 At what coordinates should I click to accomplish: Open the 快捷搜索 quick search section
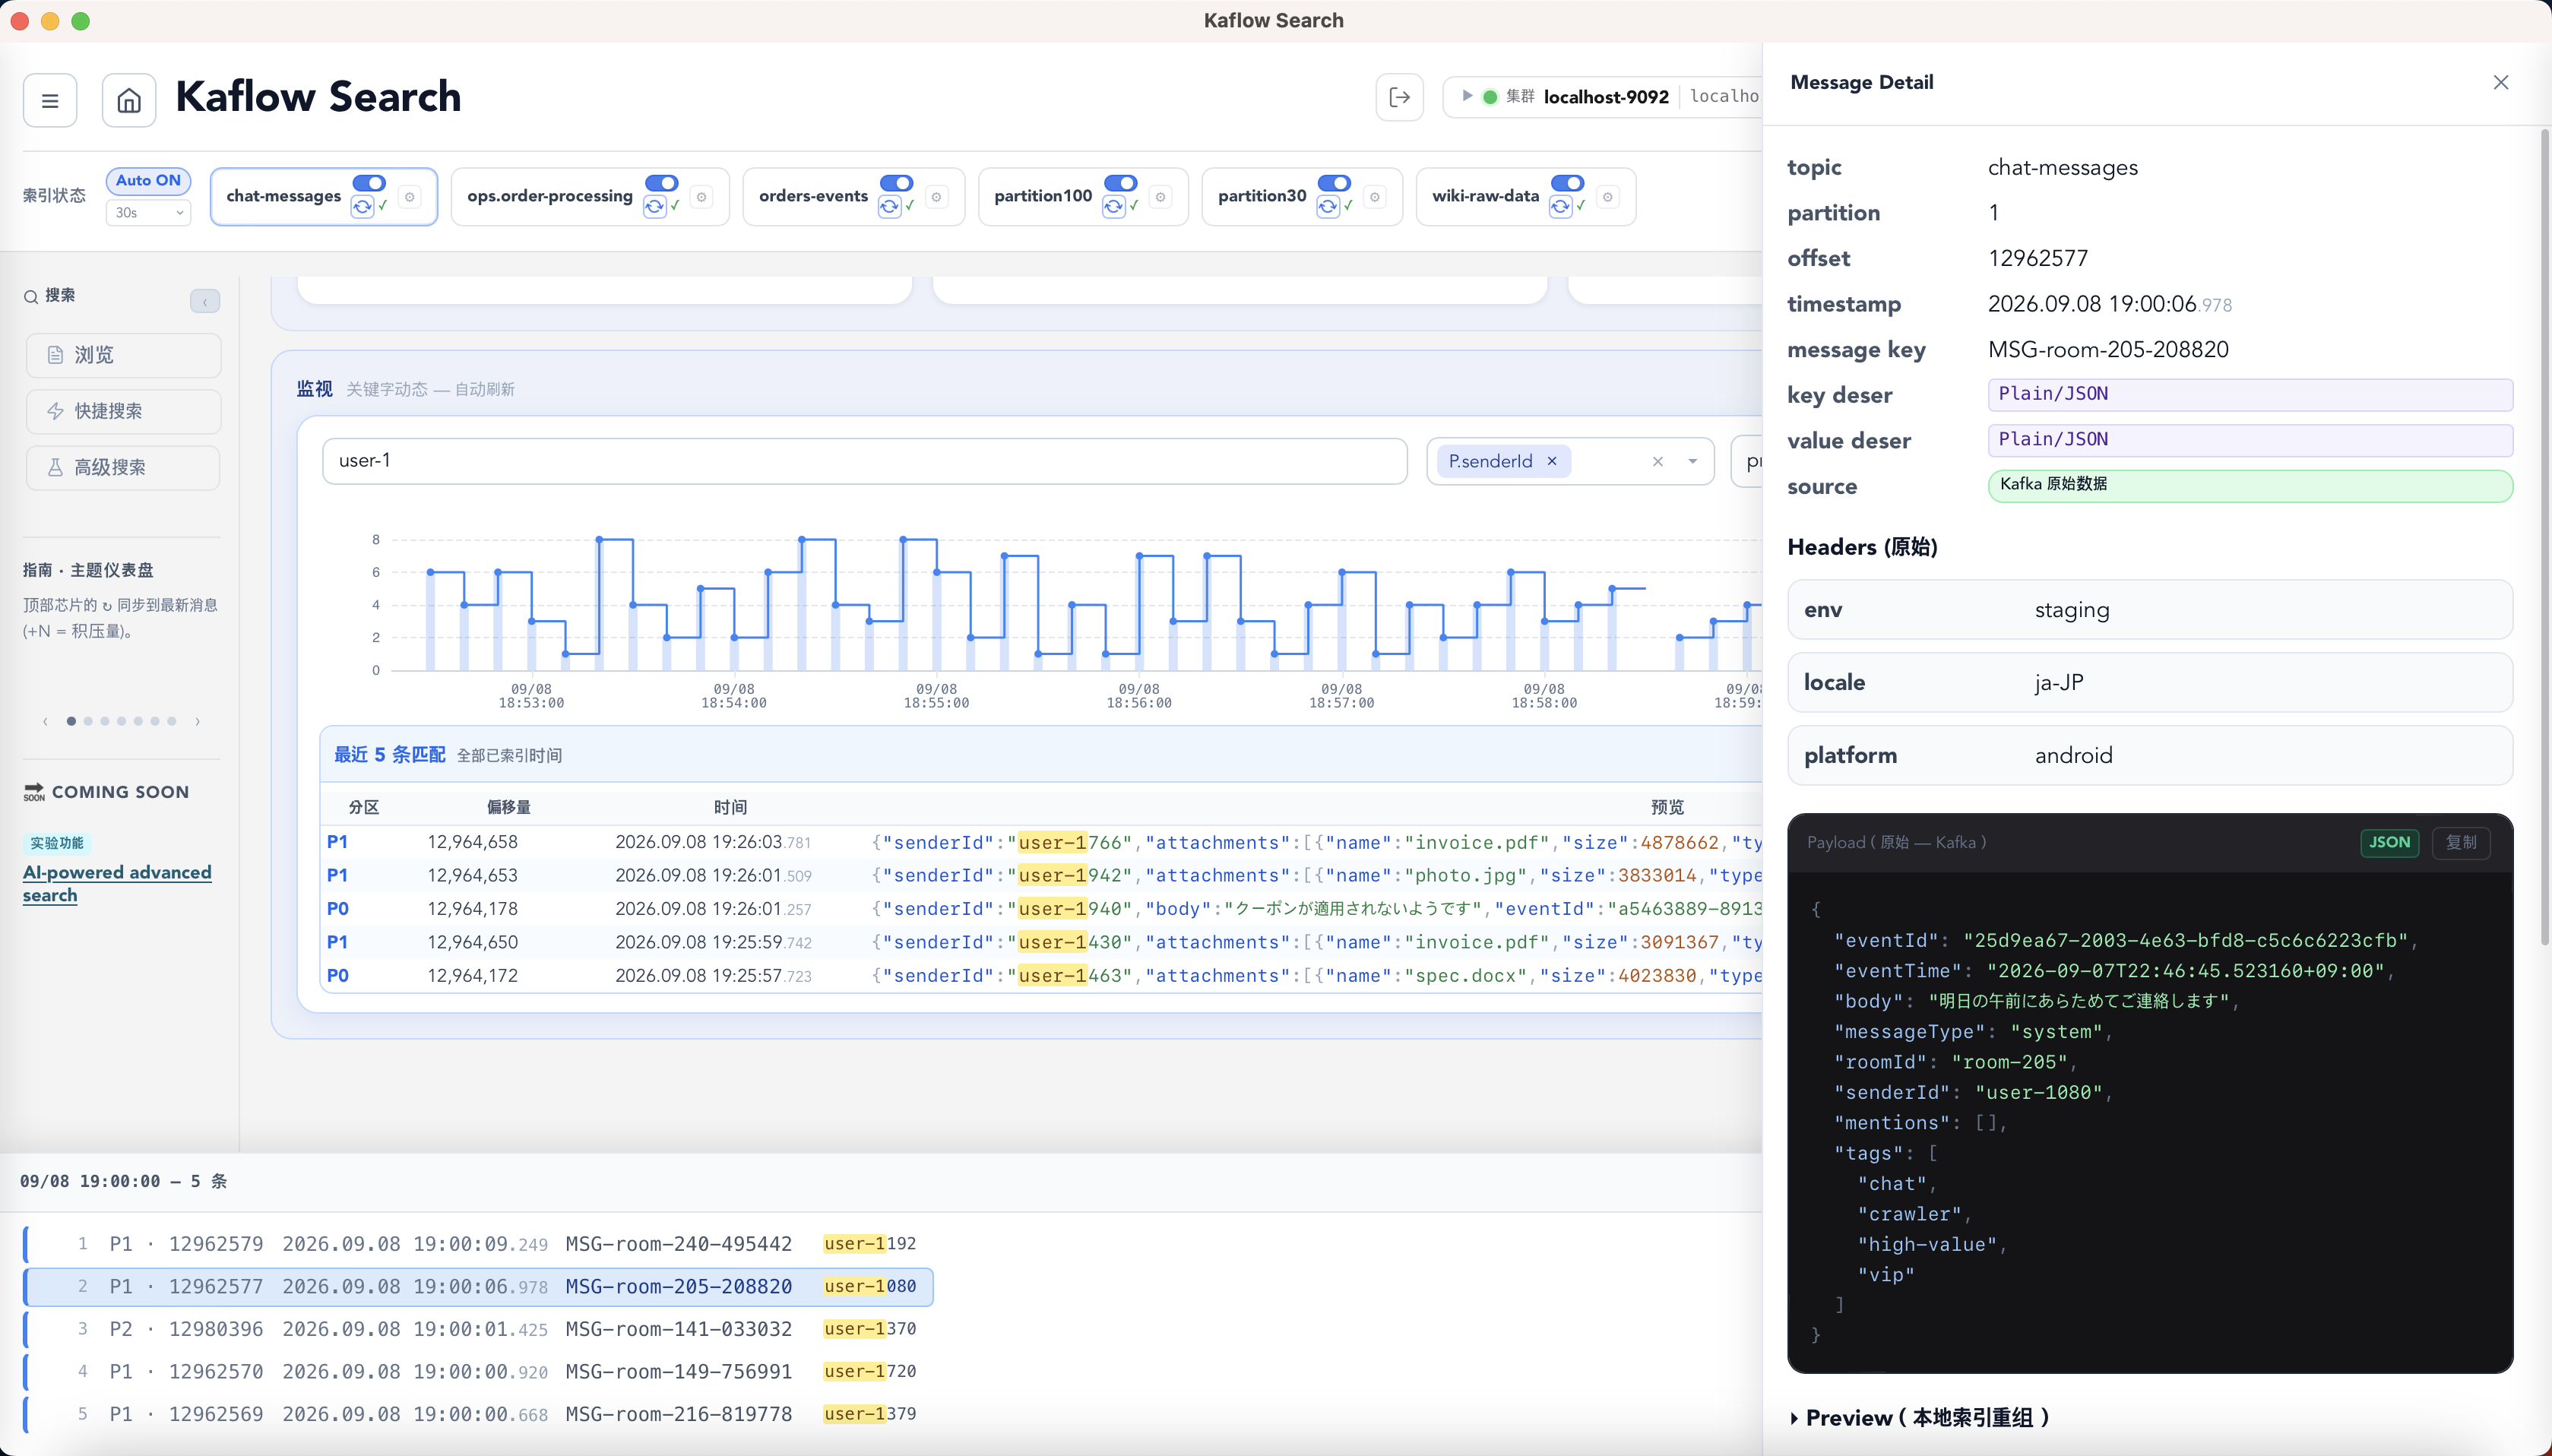click(123, 411)
